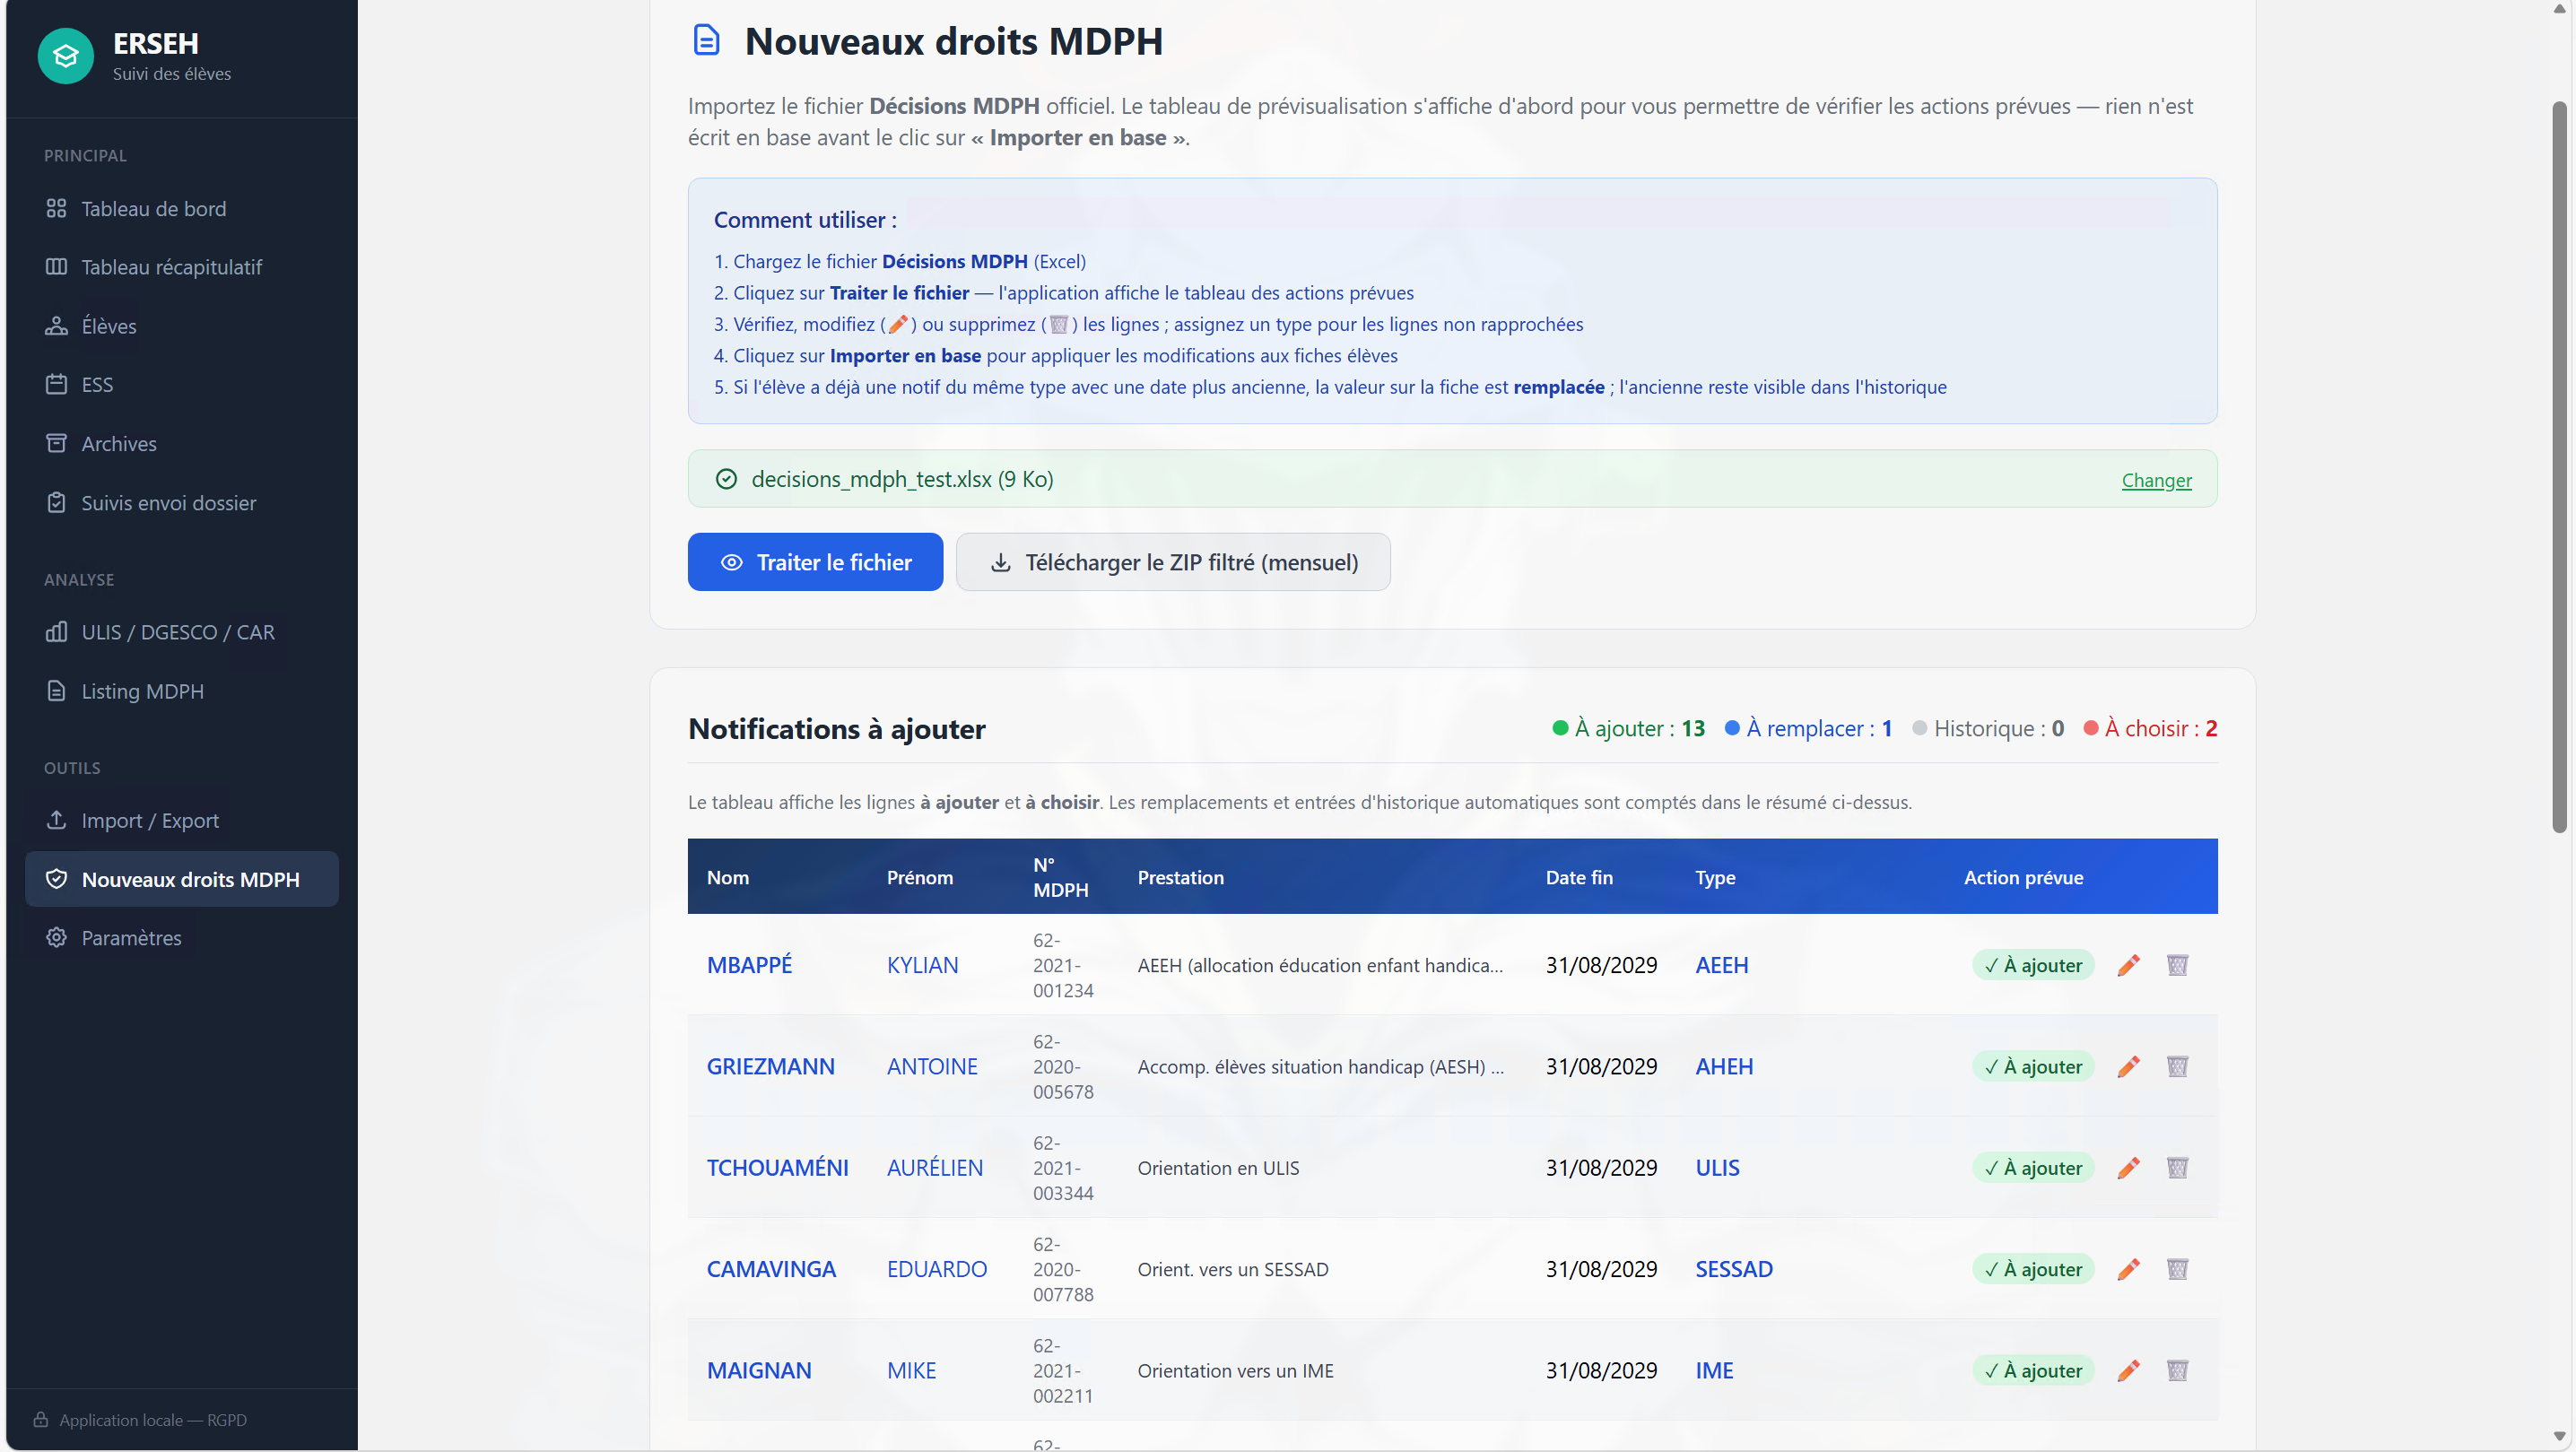Screen dimensions: 2576x1452
Task: Click the KYLIAN first name cell
Action: [x=922, y=965]
